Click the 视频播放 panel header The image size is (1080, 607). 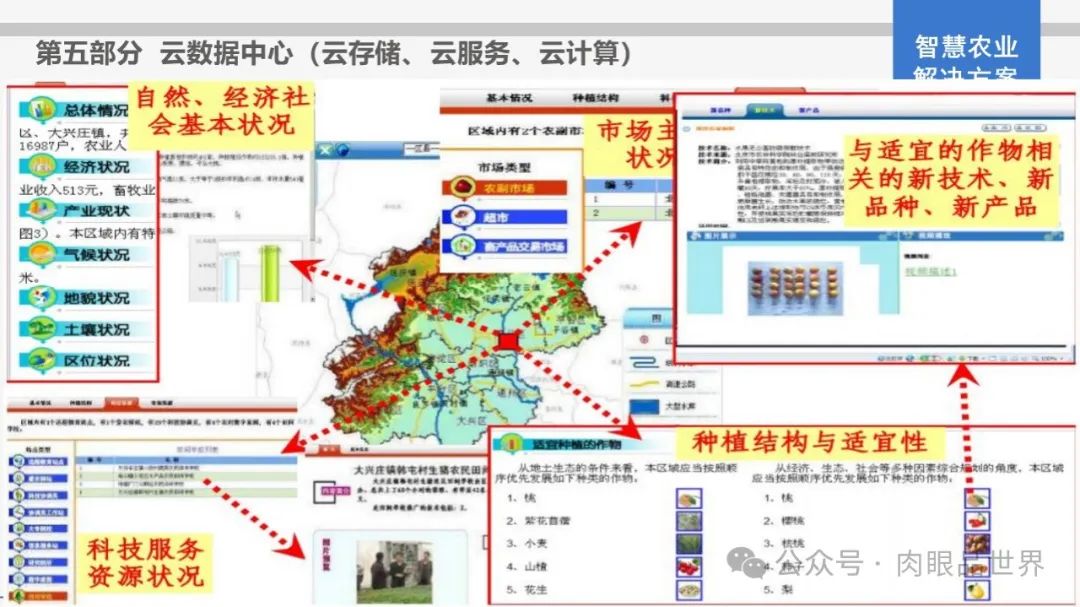tap(981, 236)
